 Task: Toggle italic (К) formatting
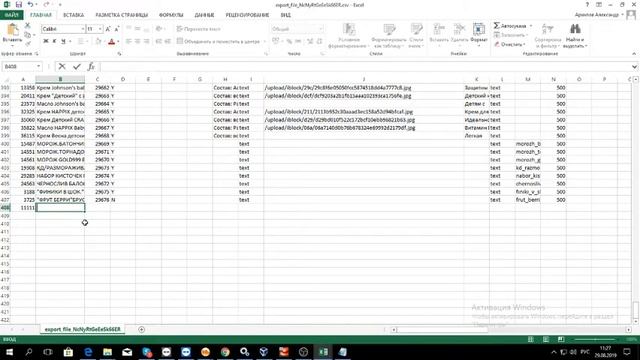[x=54, y=41]
